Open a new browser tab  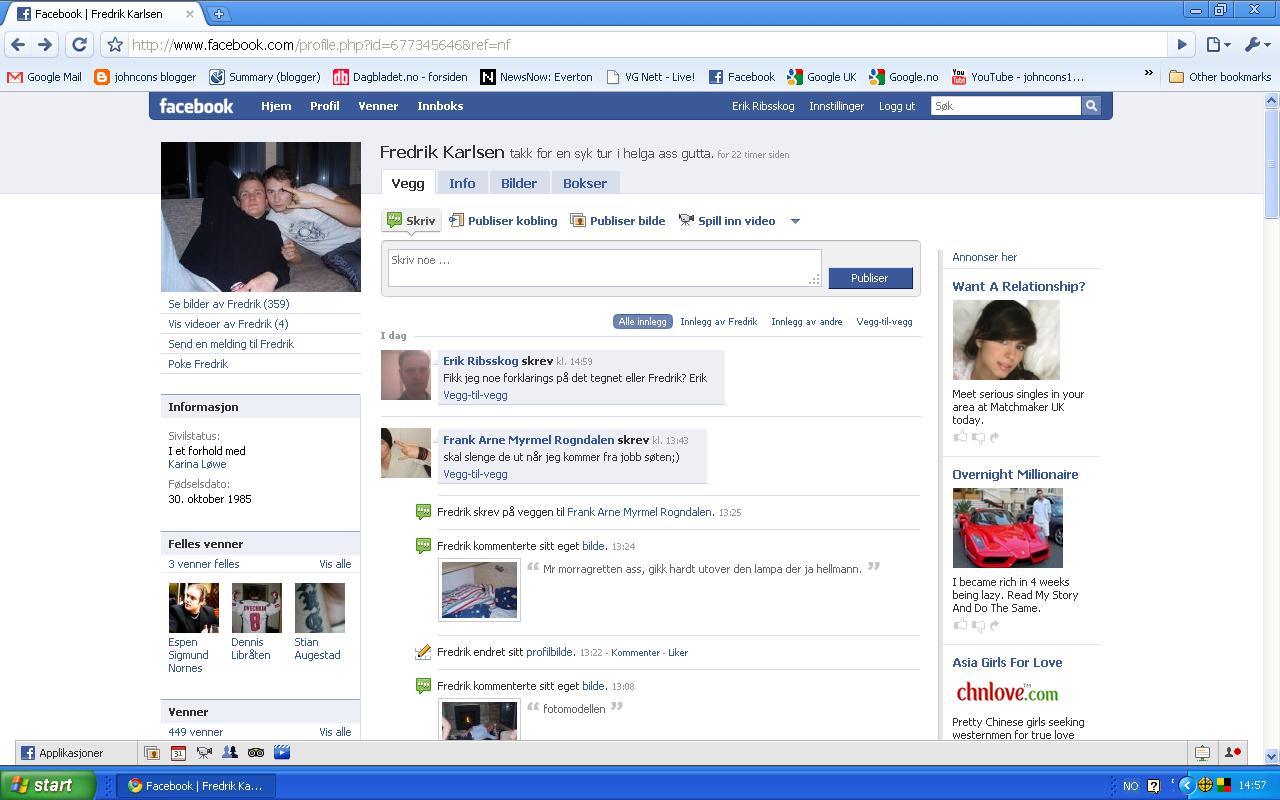pyautogui.click(x=219, y=14)
